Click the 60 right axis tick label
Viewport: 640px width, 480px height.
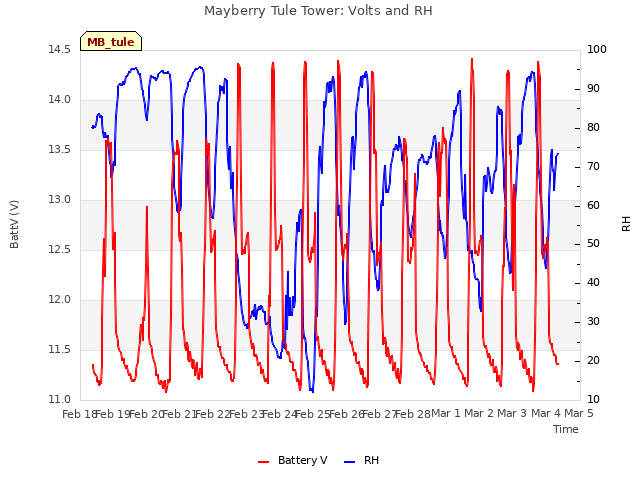(x=593, y=205)
